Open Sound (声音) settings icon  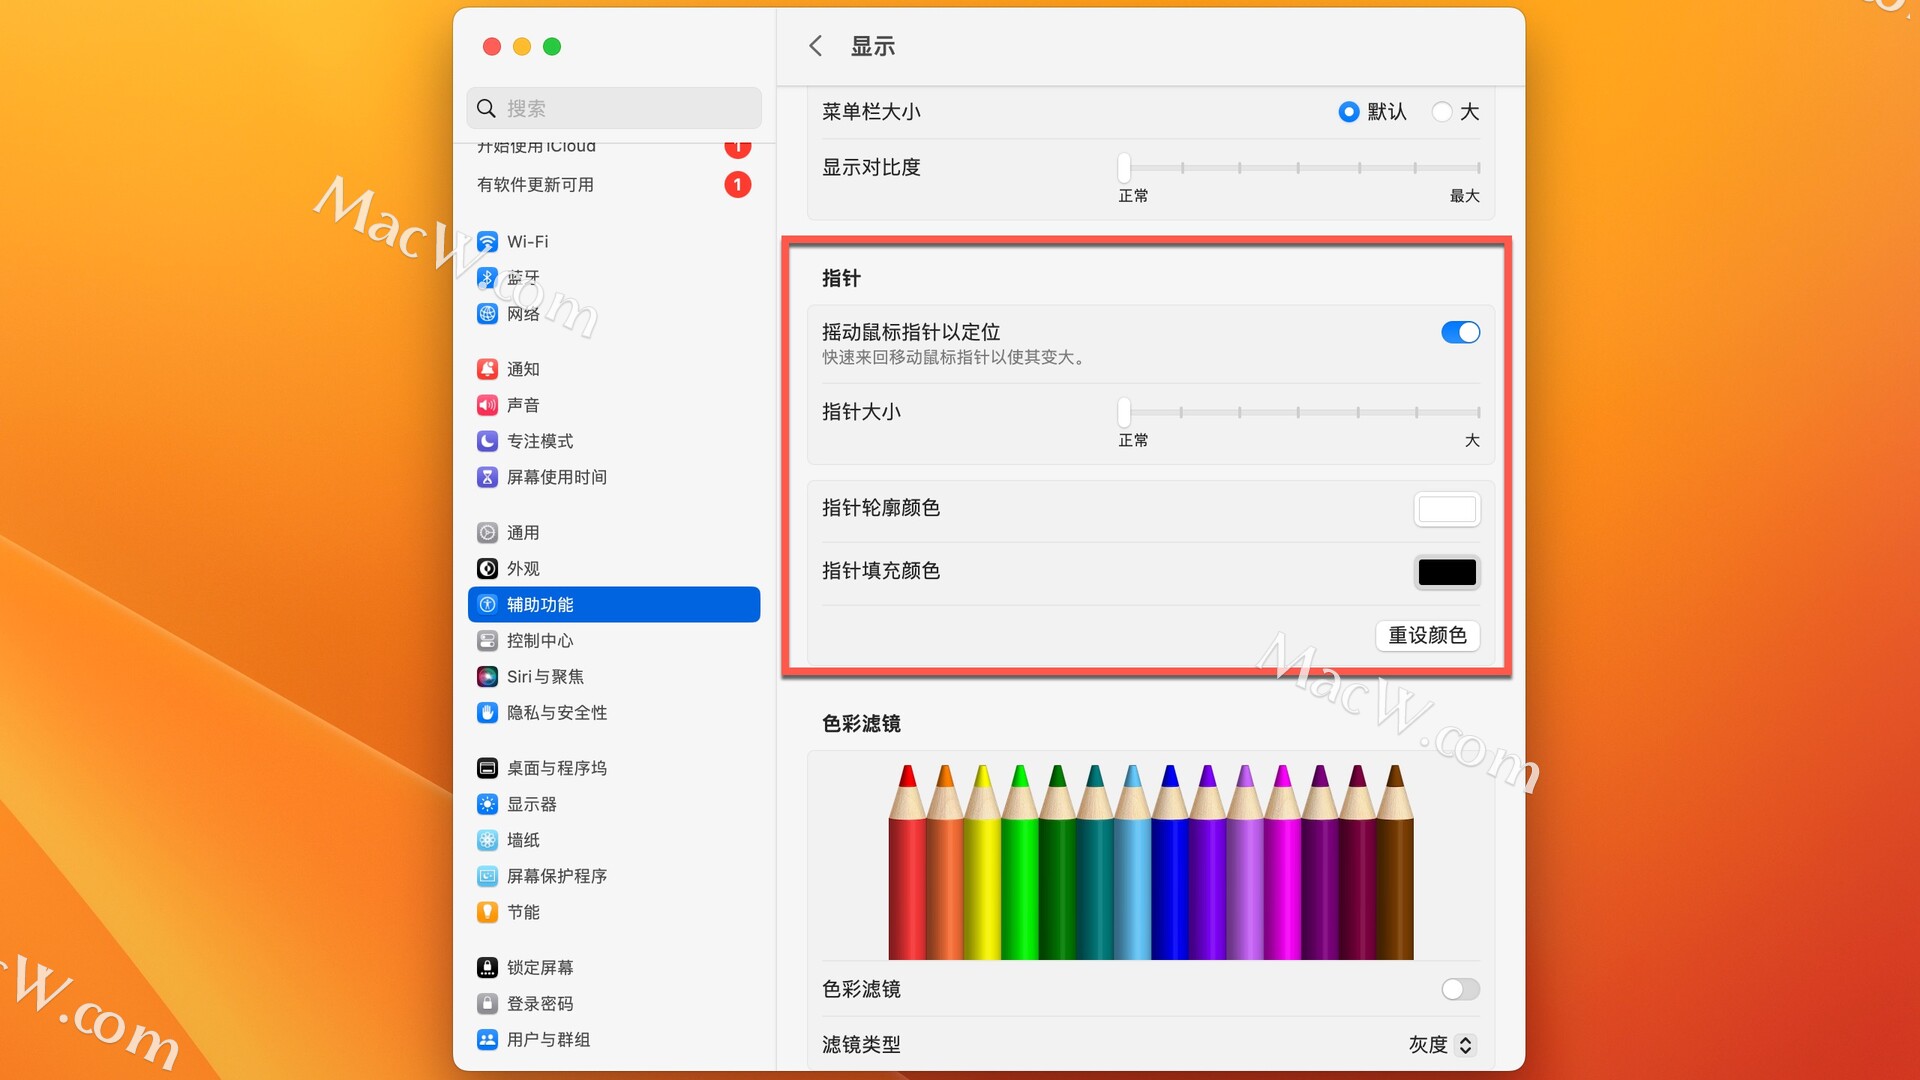point(487,405)
